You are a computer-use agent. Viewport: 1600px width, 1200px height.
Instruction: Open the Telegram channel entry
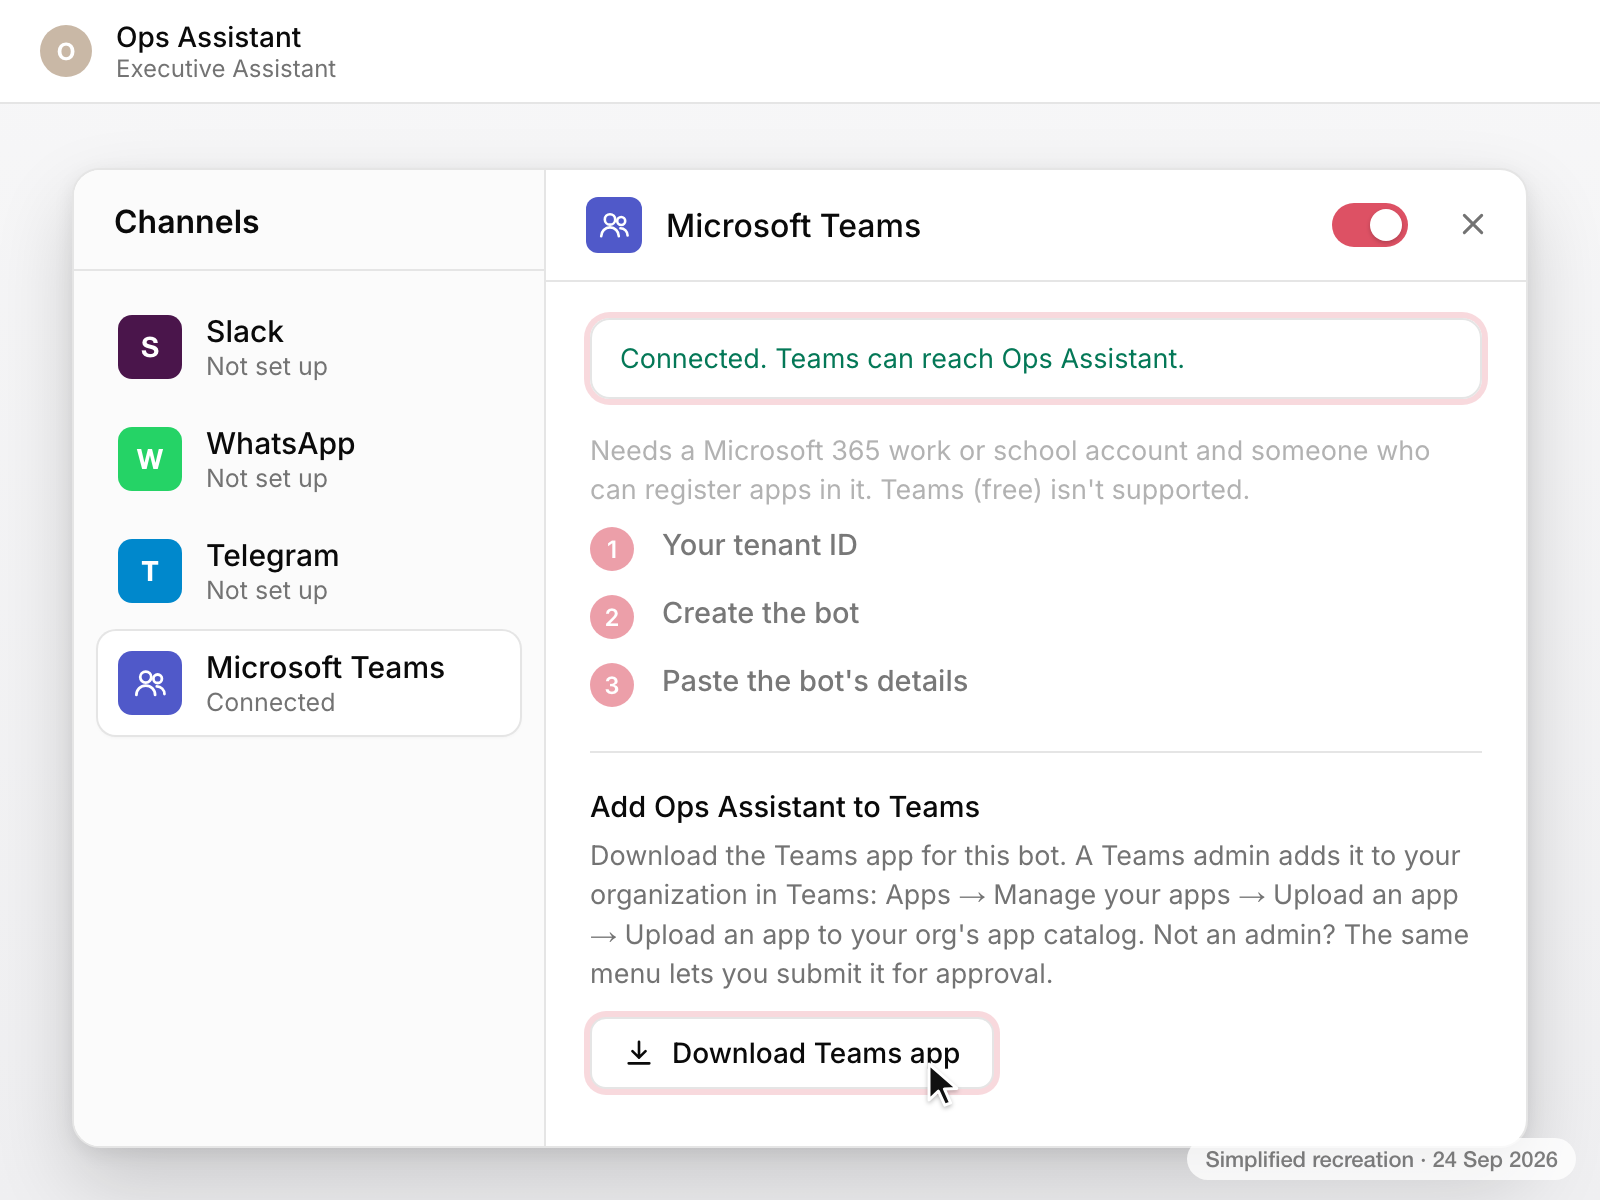[x=309, y=571]
